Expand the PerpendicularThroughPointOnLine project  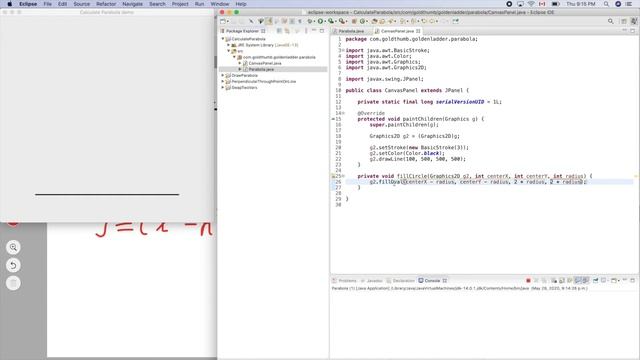(x=223, y=82)
